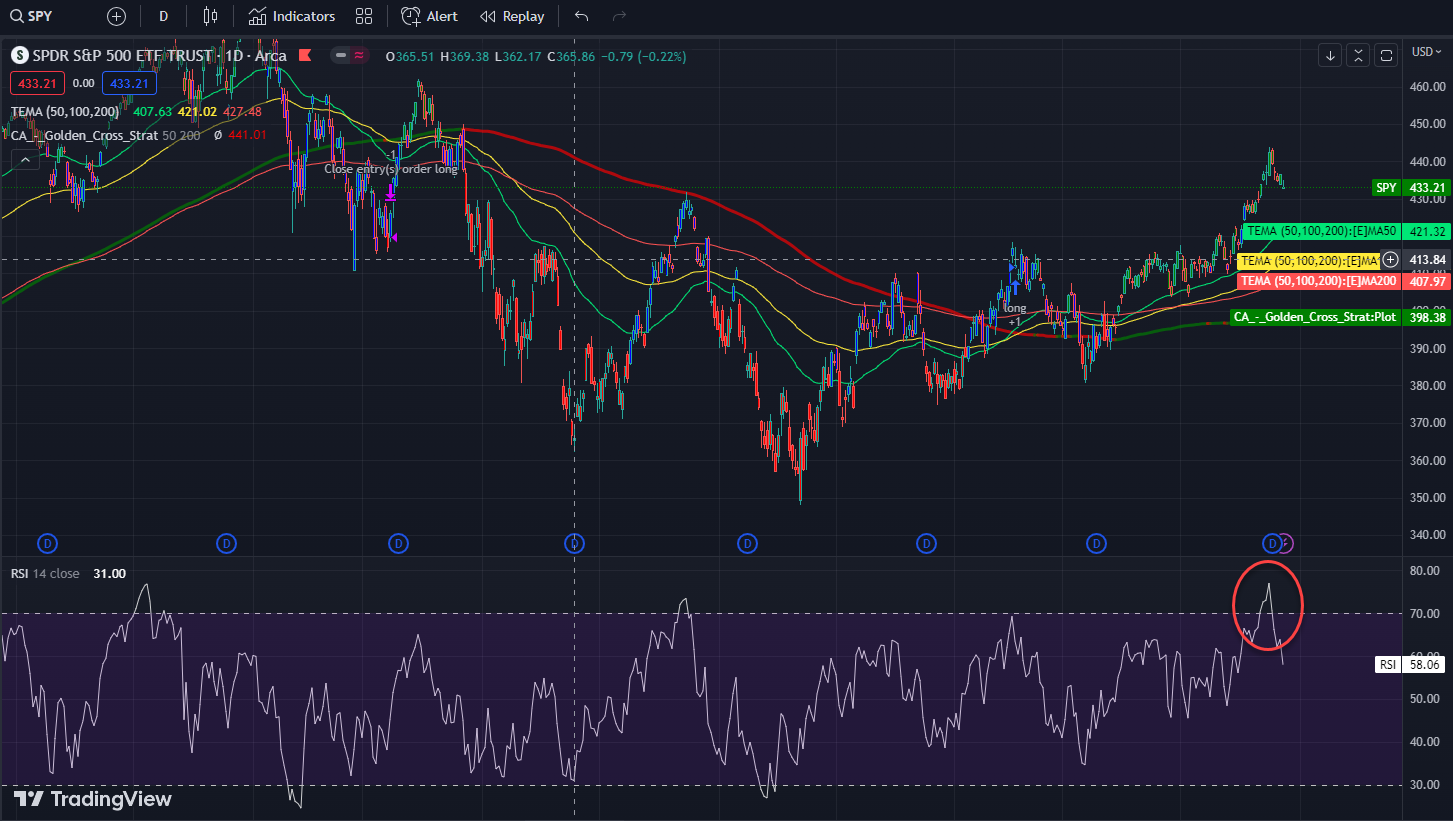Click the 460.00 price scale label
Viewport: 1453px width, 821px height.
click(x=1427, y=87)
